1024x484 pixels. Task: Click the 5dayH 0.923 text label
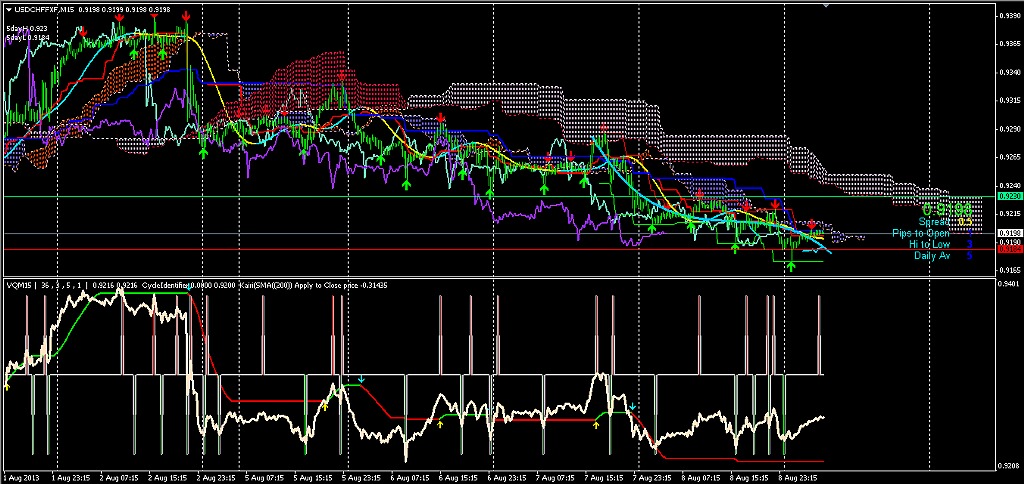24,28
